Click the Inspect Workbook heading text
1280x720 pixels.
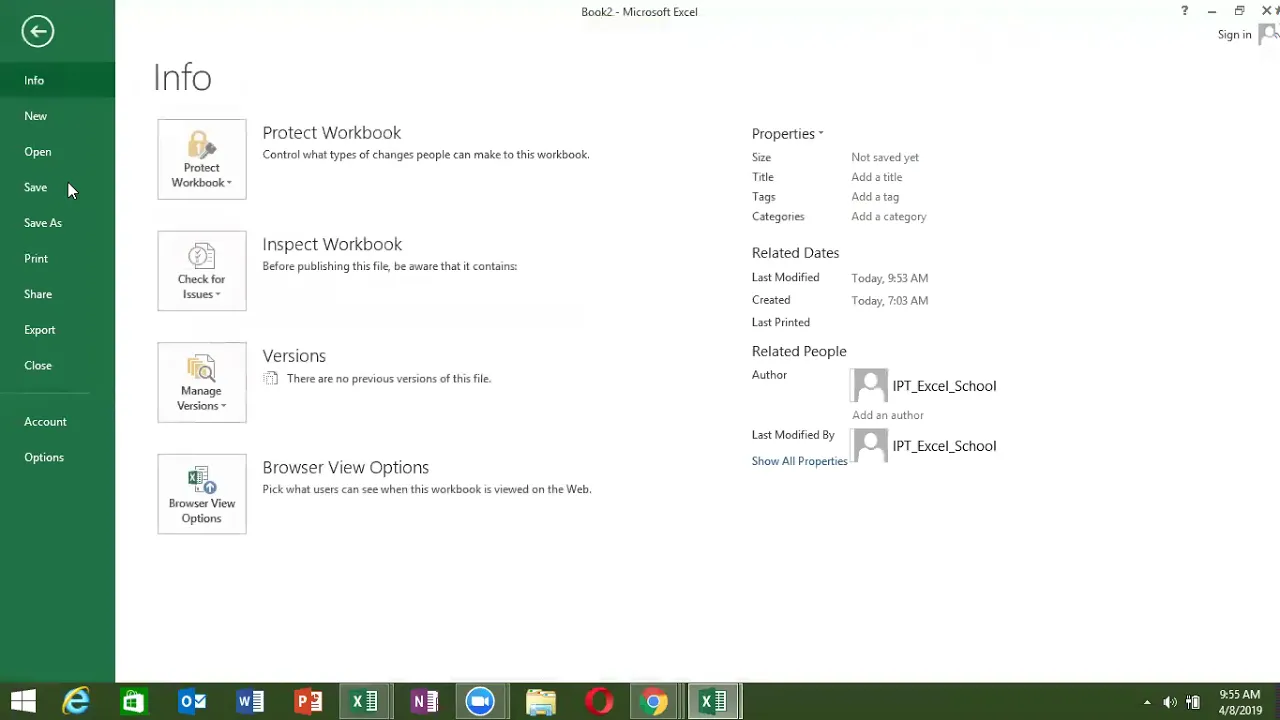pyautogui.click(x=332, y=244)
